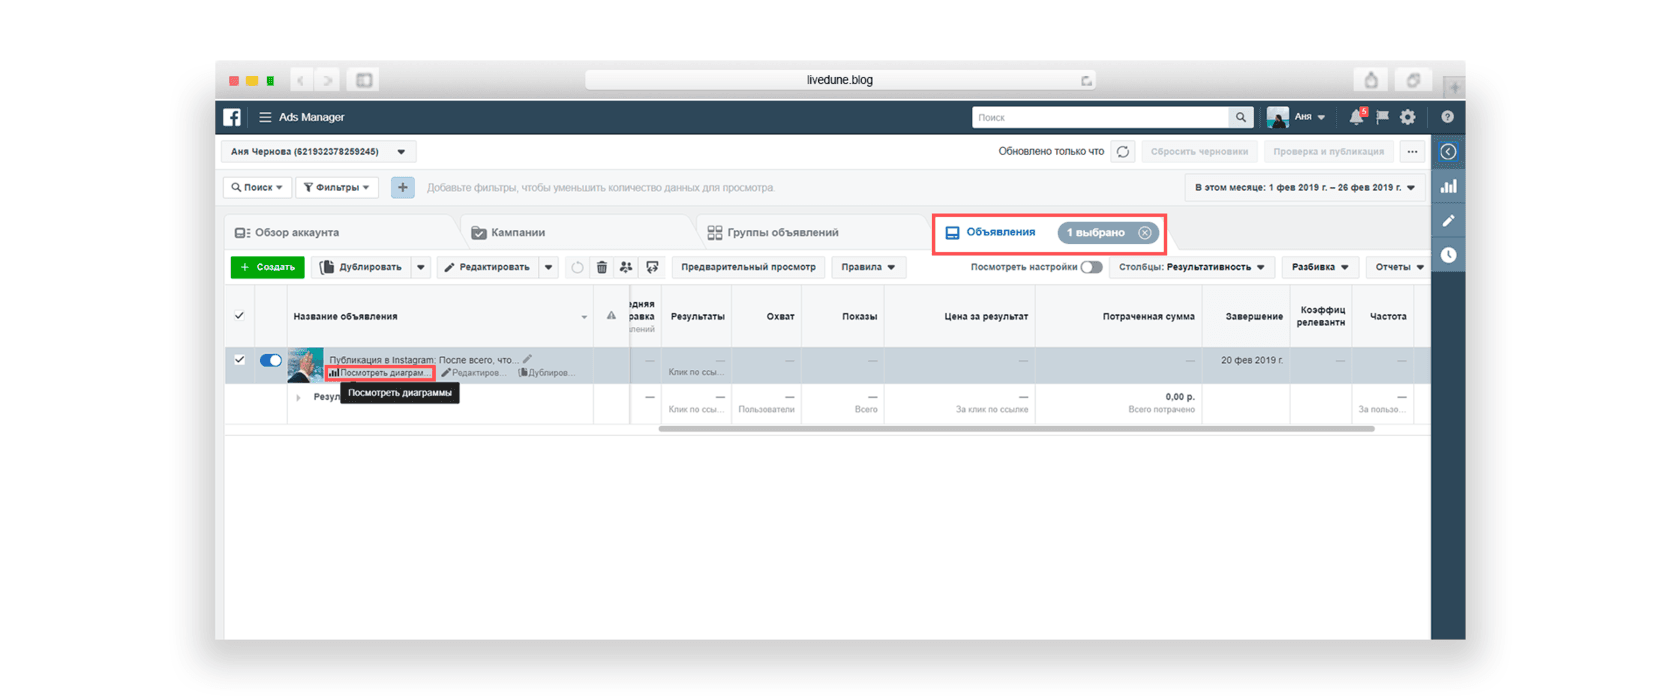
Task: Switch to the 'Кампании' tab
Action: click(x=517, y=233)
